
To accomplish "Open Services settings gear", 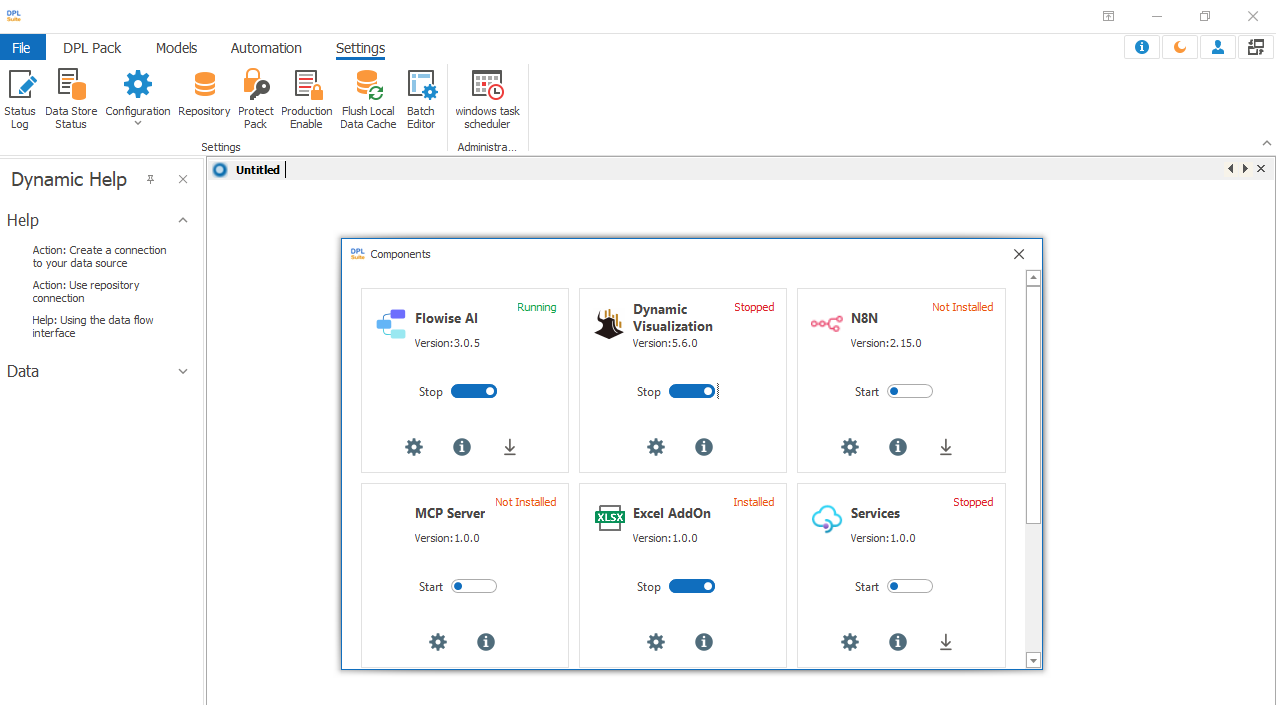I will coord(850,642).
